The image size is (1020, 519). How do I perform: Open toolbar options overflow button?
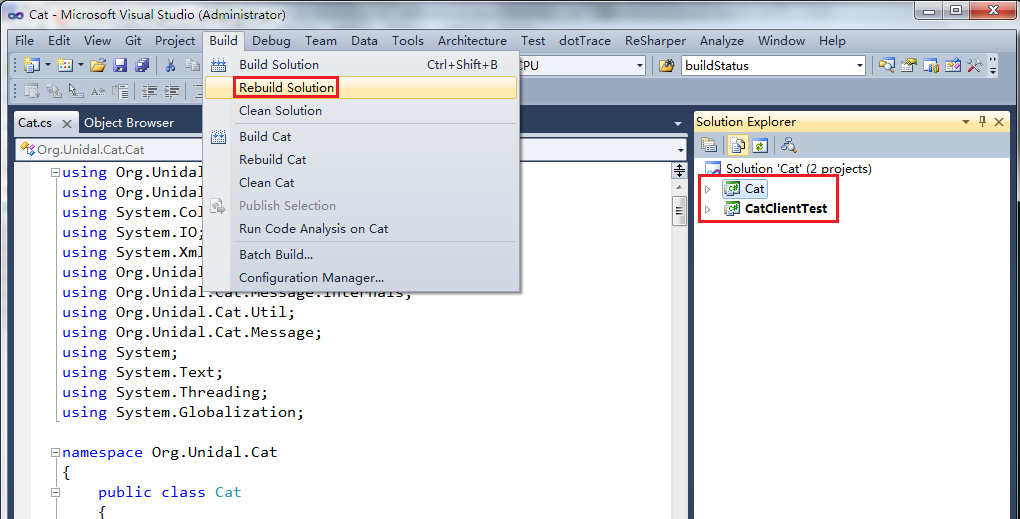pyautogui.click(x=993, y=66)
